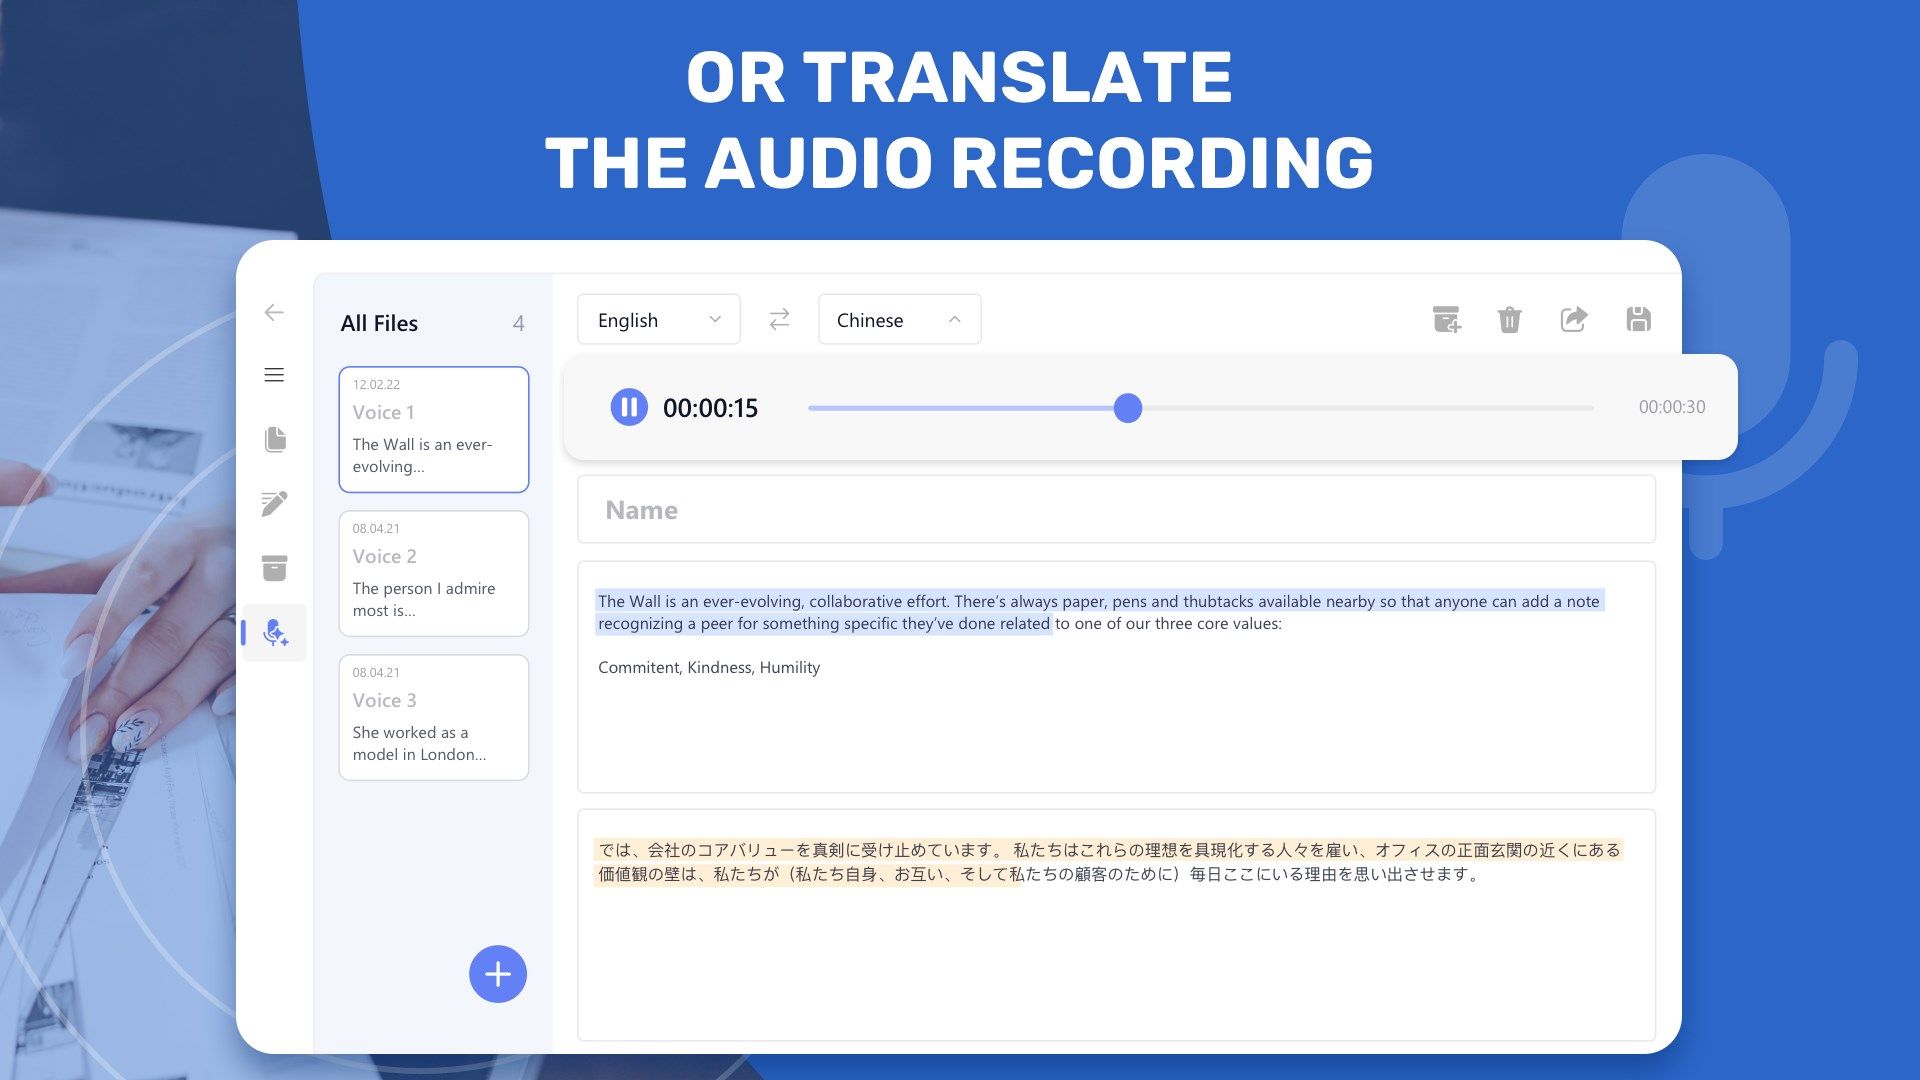Click the English transcription text area
The image size is (1920, 1080).
point(1116,678)
